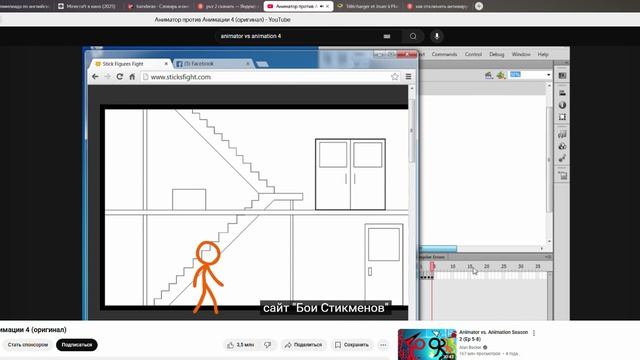Activate voice search microphone icon
This screenshot has width=640, height=360.
pos(437,36)
